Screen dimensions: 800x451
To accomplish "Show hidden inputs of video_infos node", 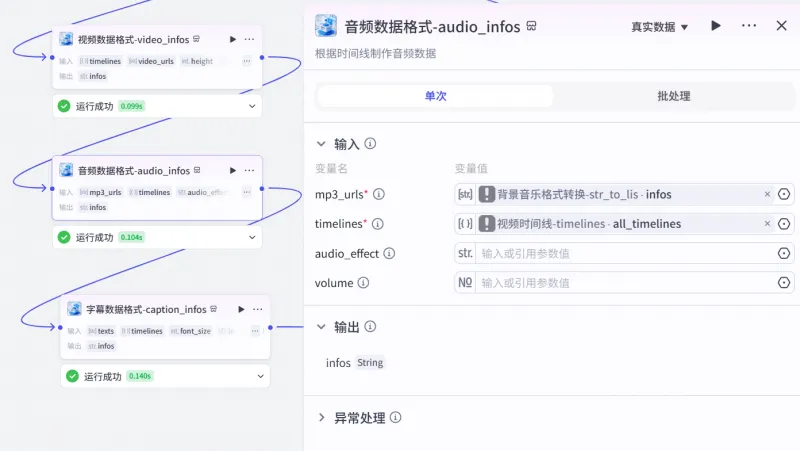I will (246, 61).
